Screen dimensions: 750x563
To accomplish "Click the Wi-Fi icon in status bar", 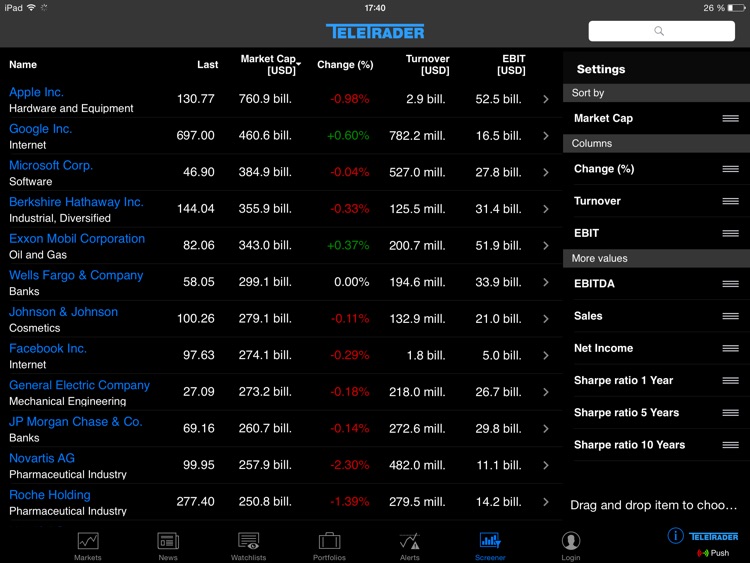I will (x=32, y=8).
